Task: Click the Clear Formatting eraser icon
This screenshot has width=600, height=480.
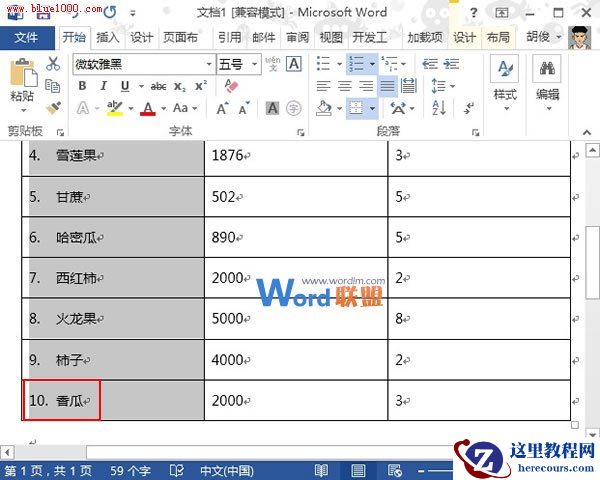Action: click(x=231, y=86)
